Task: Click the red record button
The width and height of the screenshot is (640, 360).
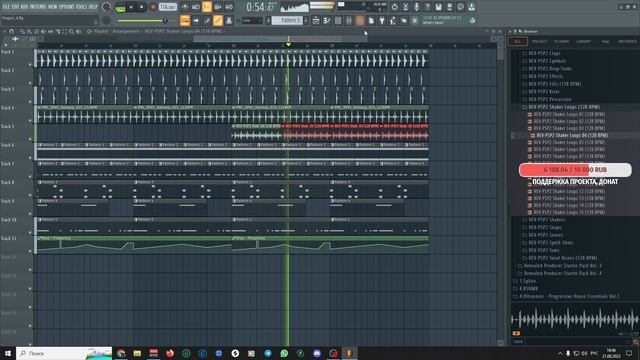Action: tap(153, 7)
